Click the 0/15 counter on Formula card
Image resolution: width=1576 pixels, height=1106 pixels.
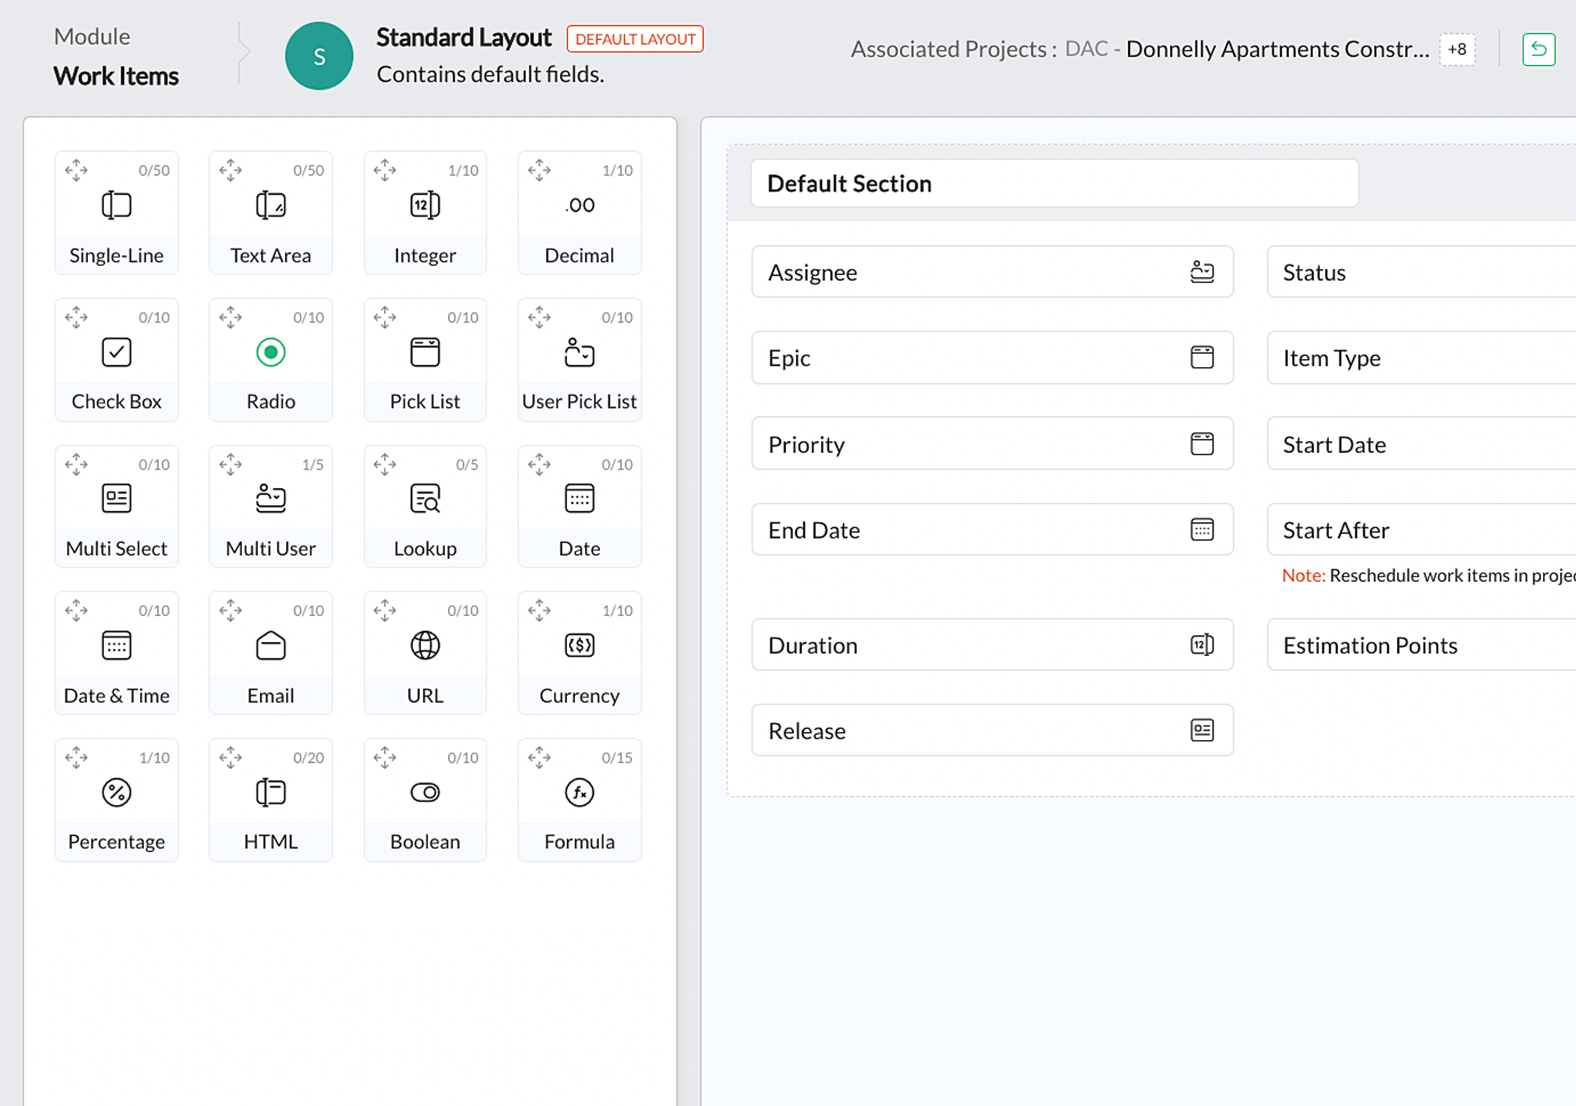coord(617,757)
